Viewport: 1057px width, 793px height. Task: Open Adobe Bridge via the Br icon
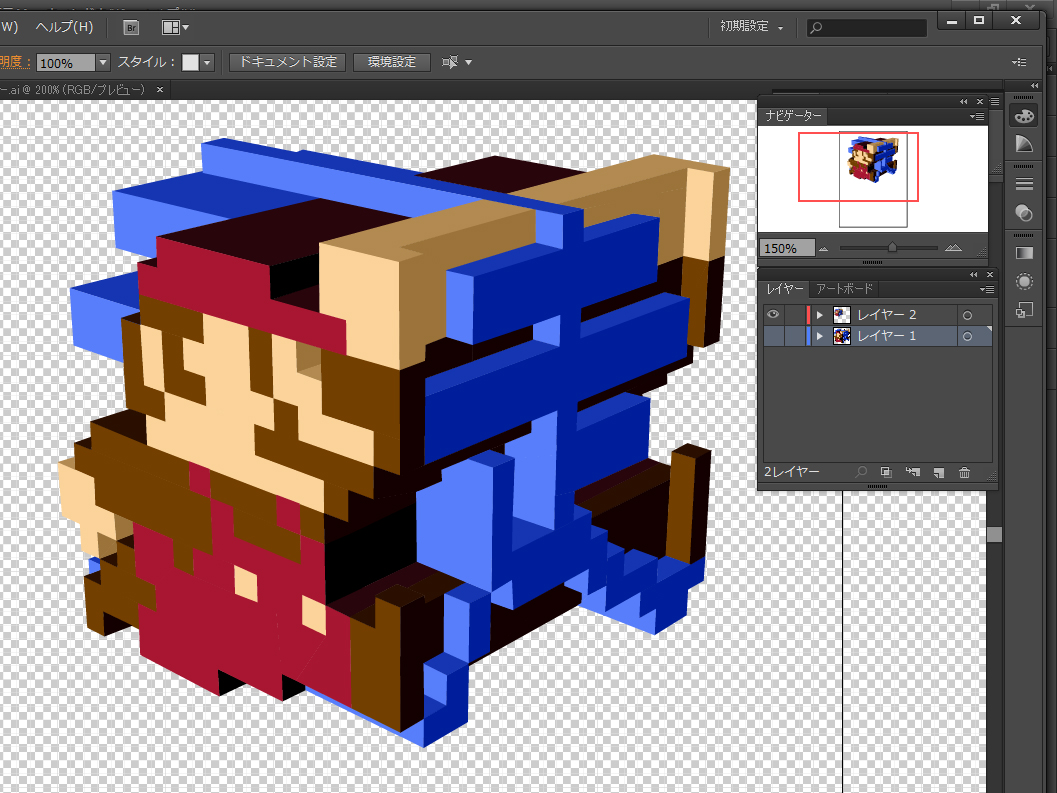[131, 27]
